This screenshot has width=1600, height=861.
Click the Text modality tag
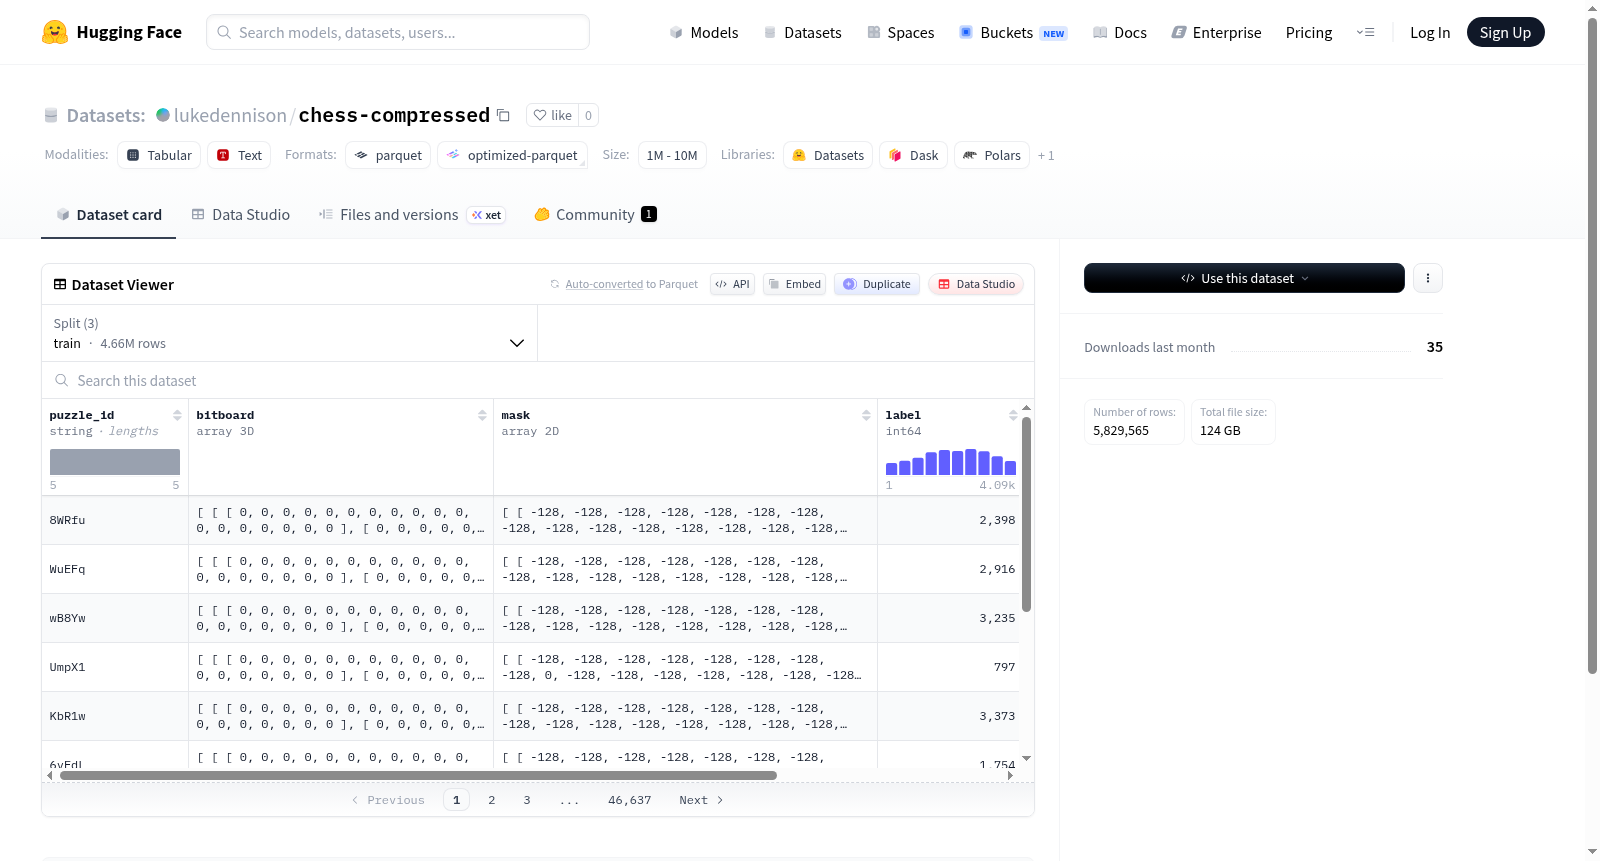239,155
